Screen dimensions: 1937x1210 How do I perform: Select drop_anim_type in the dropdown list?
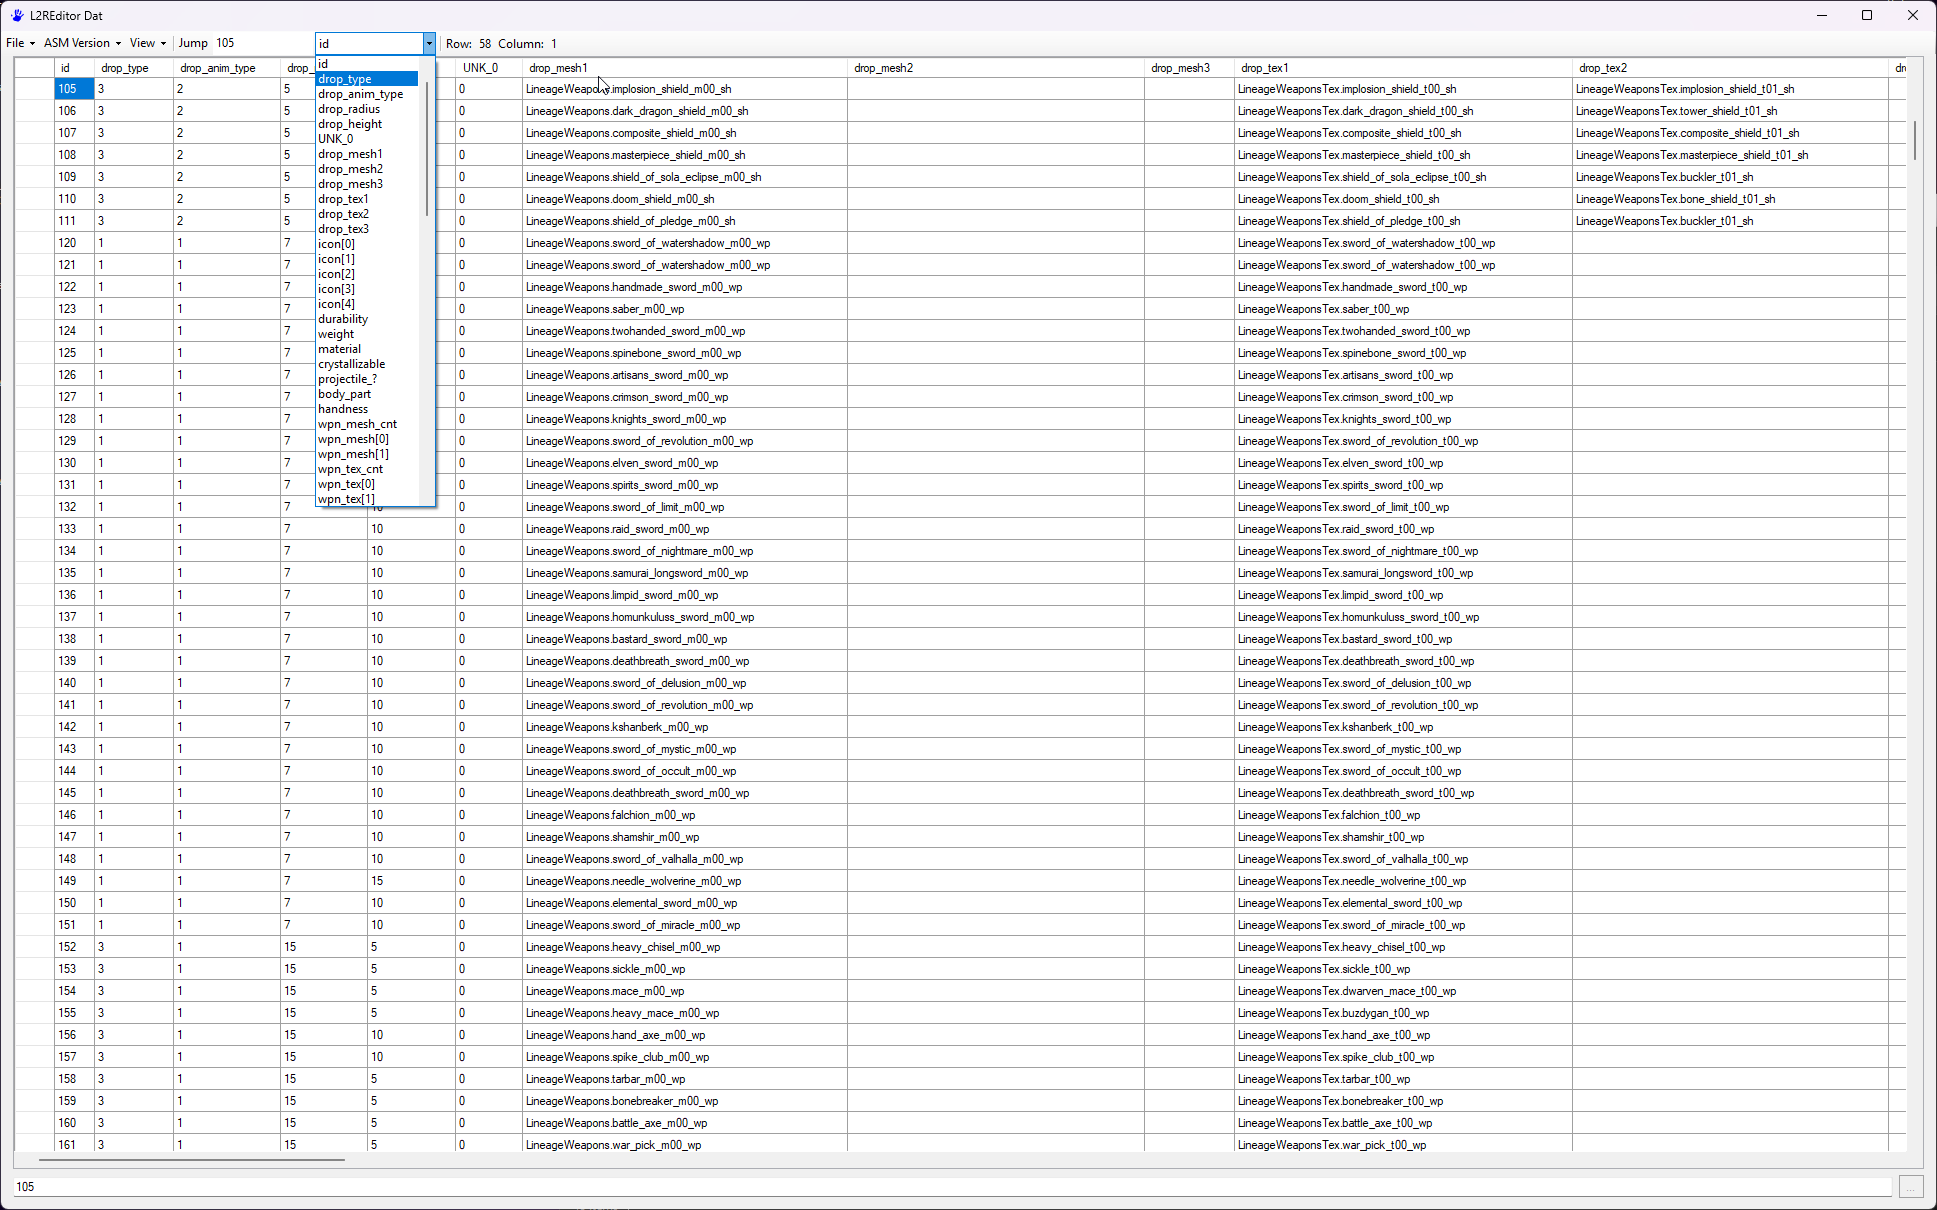pyautogui.click(x=360, y=94)
